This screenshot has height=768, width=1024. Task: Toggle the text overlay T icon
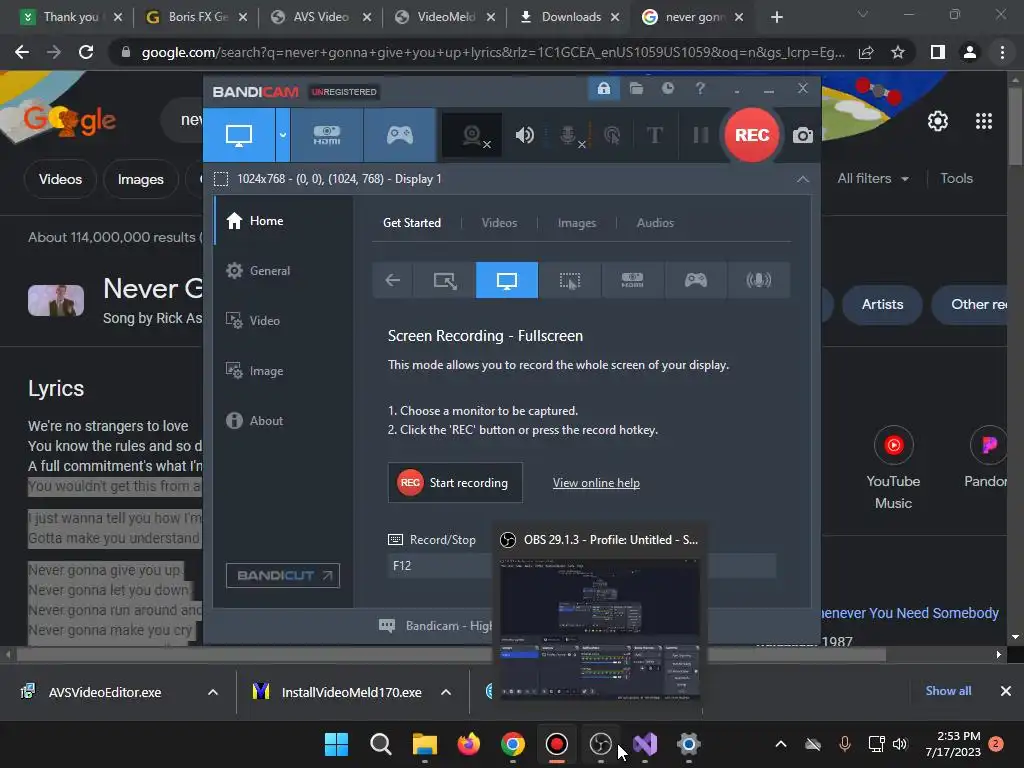pos(654,135)
